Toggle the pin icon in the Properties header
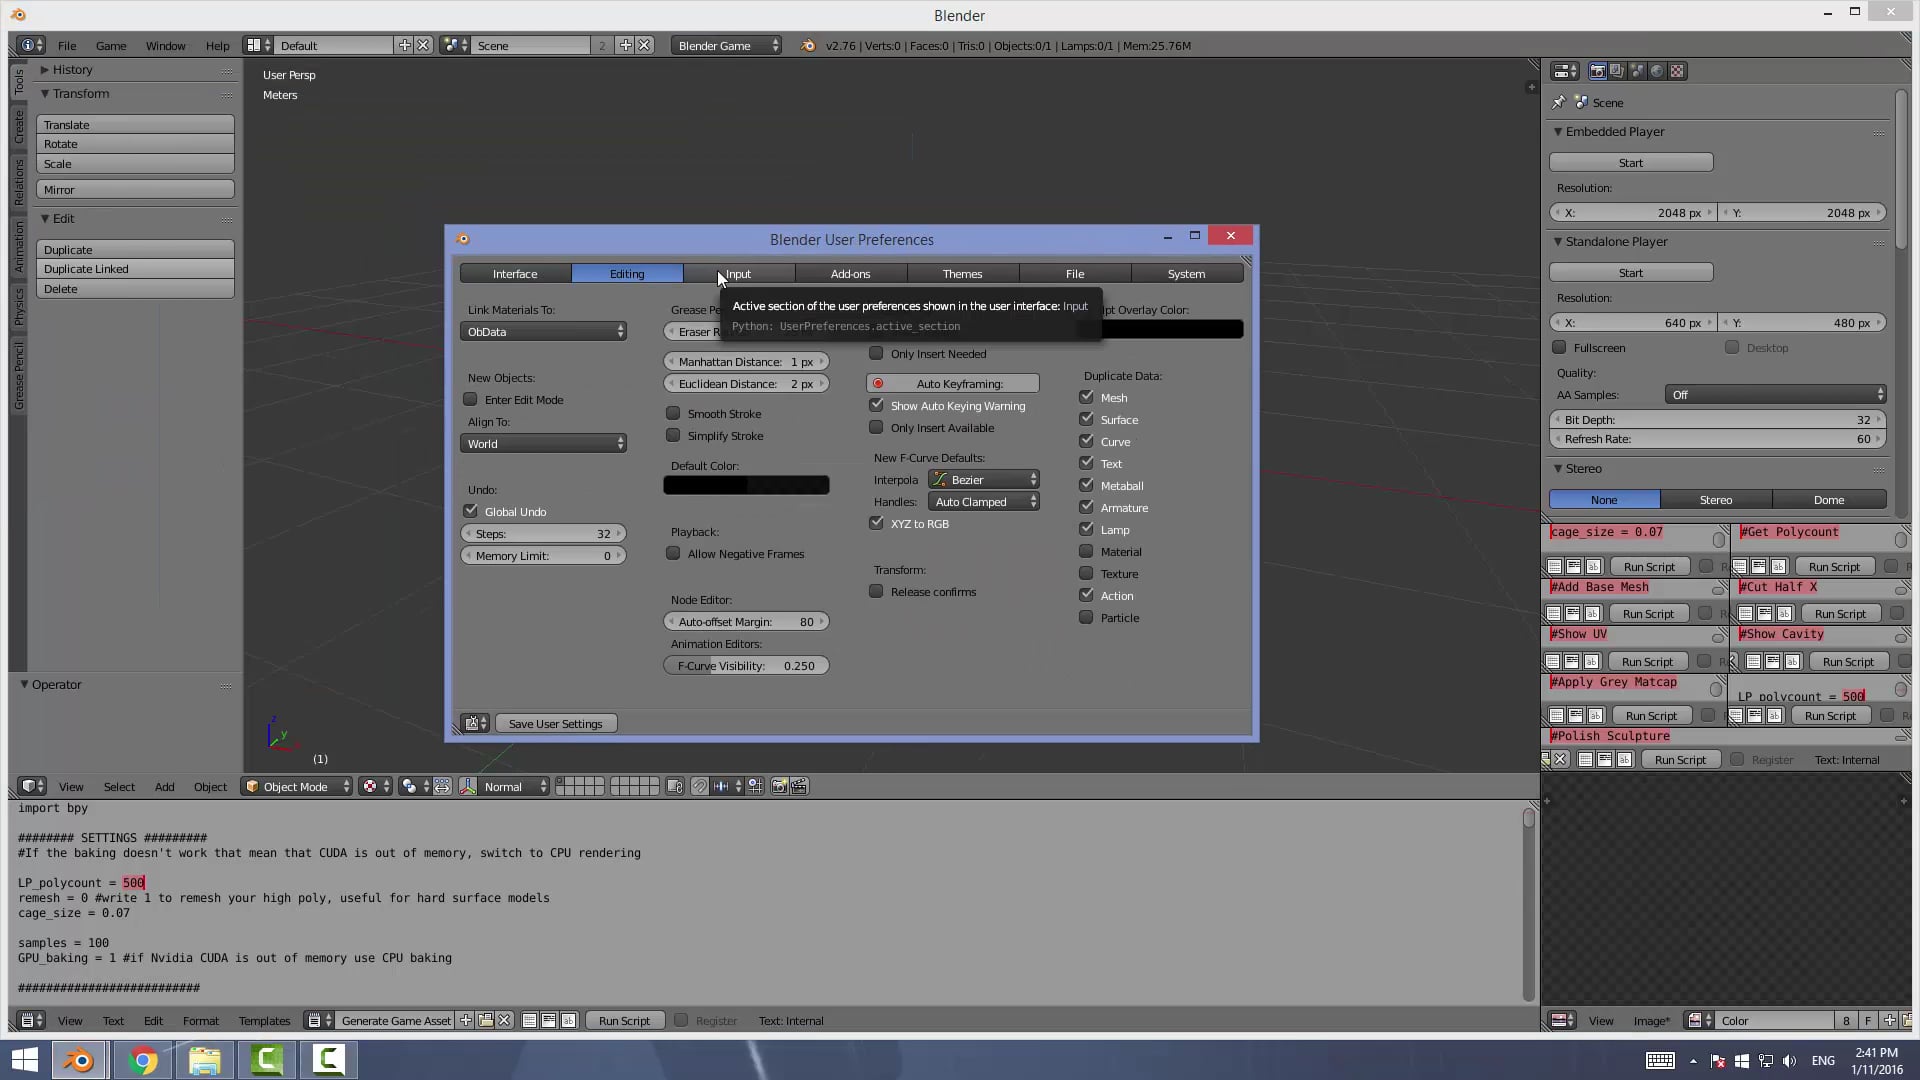This screenshot has width=1920, height=1080. coord(1559,102)
